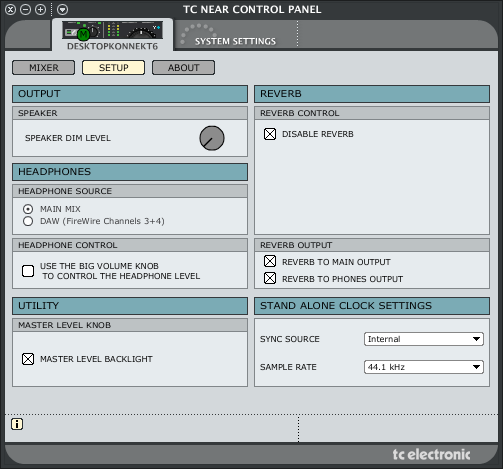Viewport: 503px width, 469px height.
Task: Toggle Reverb to Phones Output checkbox
Action: [x=270, y=278]
